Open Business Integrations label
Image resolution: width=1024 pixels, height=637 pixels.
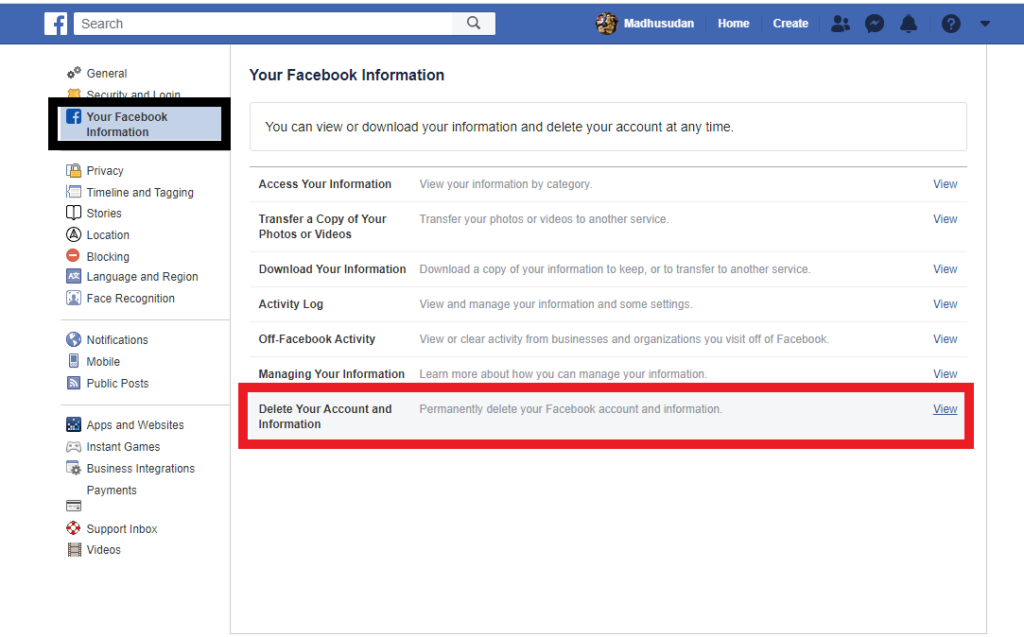140,468
